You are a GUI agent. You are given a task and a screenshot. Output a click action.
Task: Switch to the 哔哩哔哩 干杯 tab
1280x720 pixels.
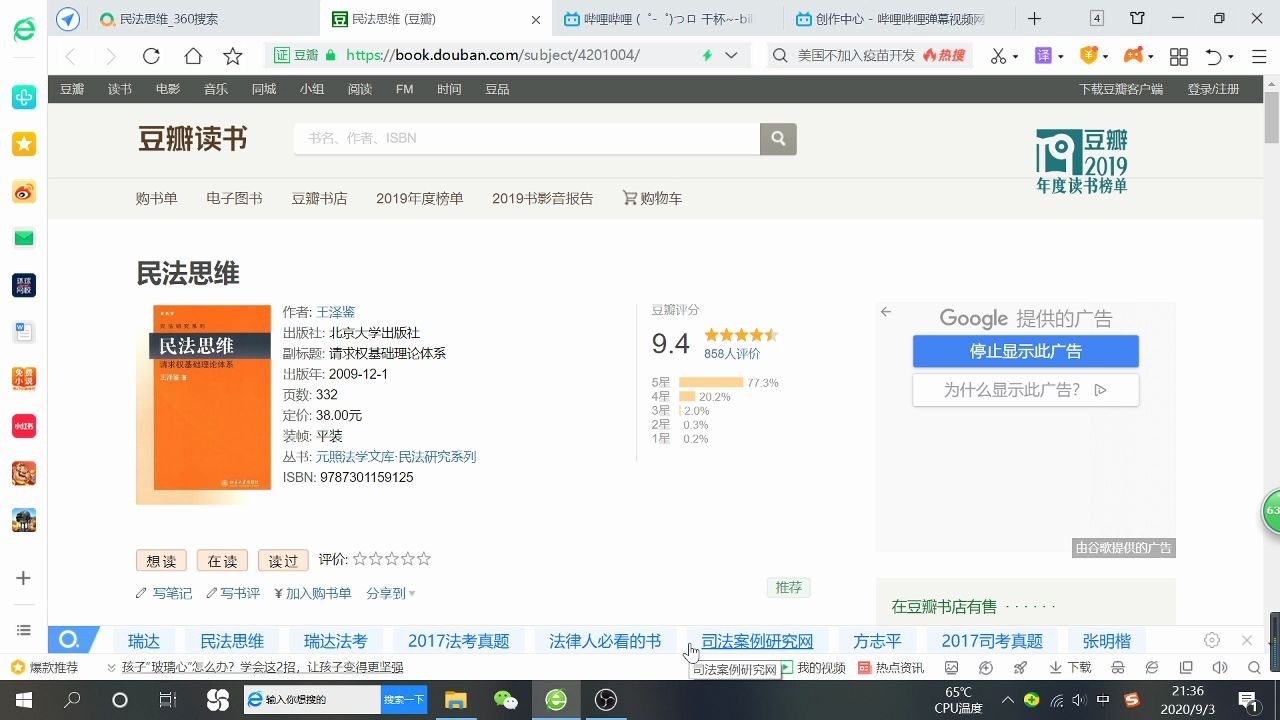tap(668, 18)
